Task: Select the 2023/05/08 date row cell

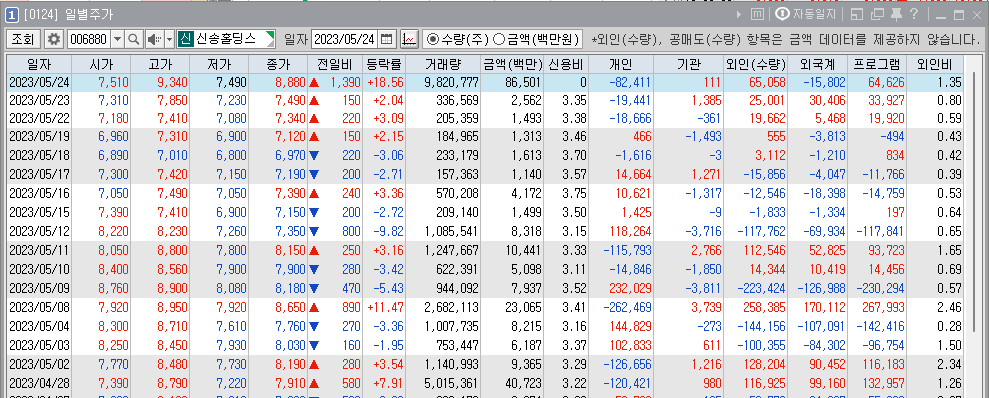Action: (x=39, y=308)
